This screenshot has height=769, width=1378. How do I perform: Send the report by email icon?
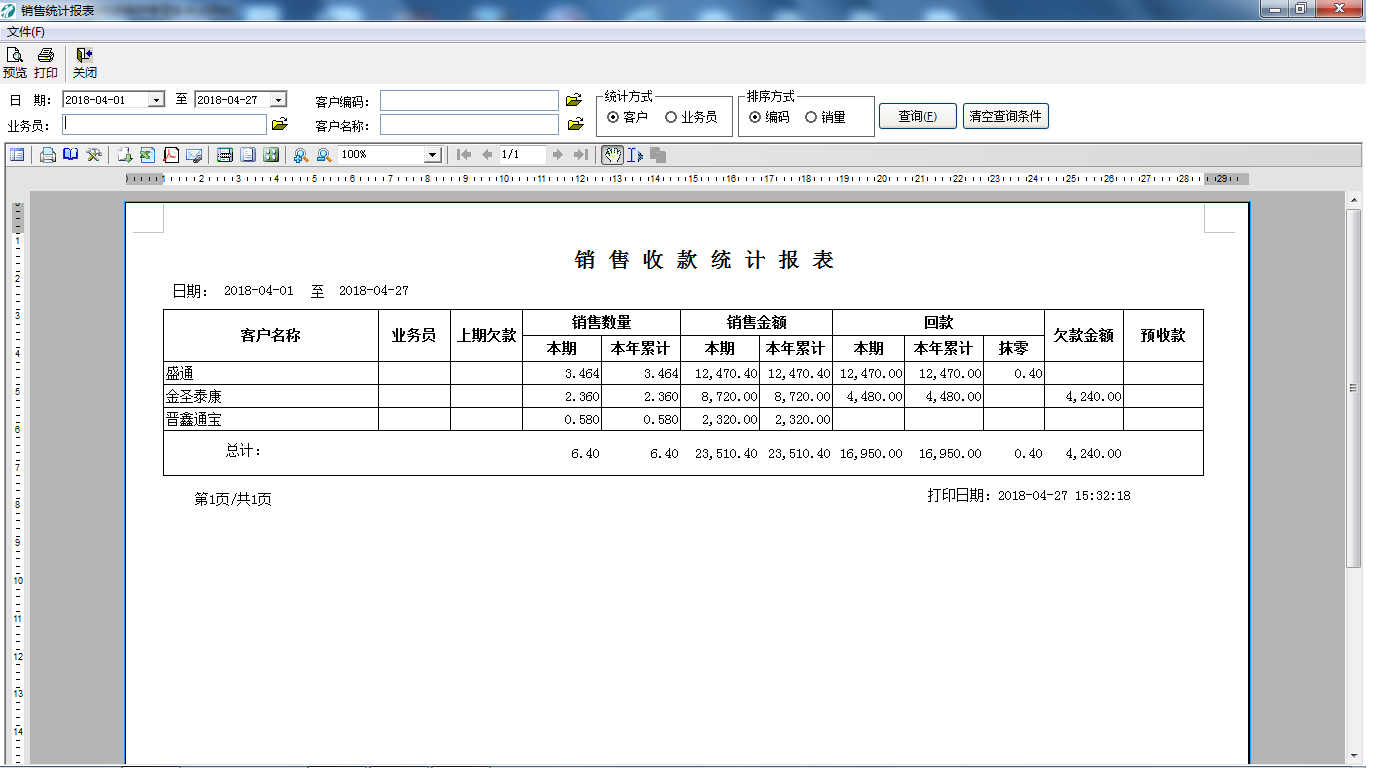(195, 155)
